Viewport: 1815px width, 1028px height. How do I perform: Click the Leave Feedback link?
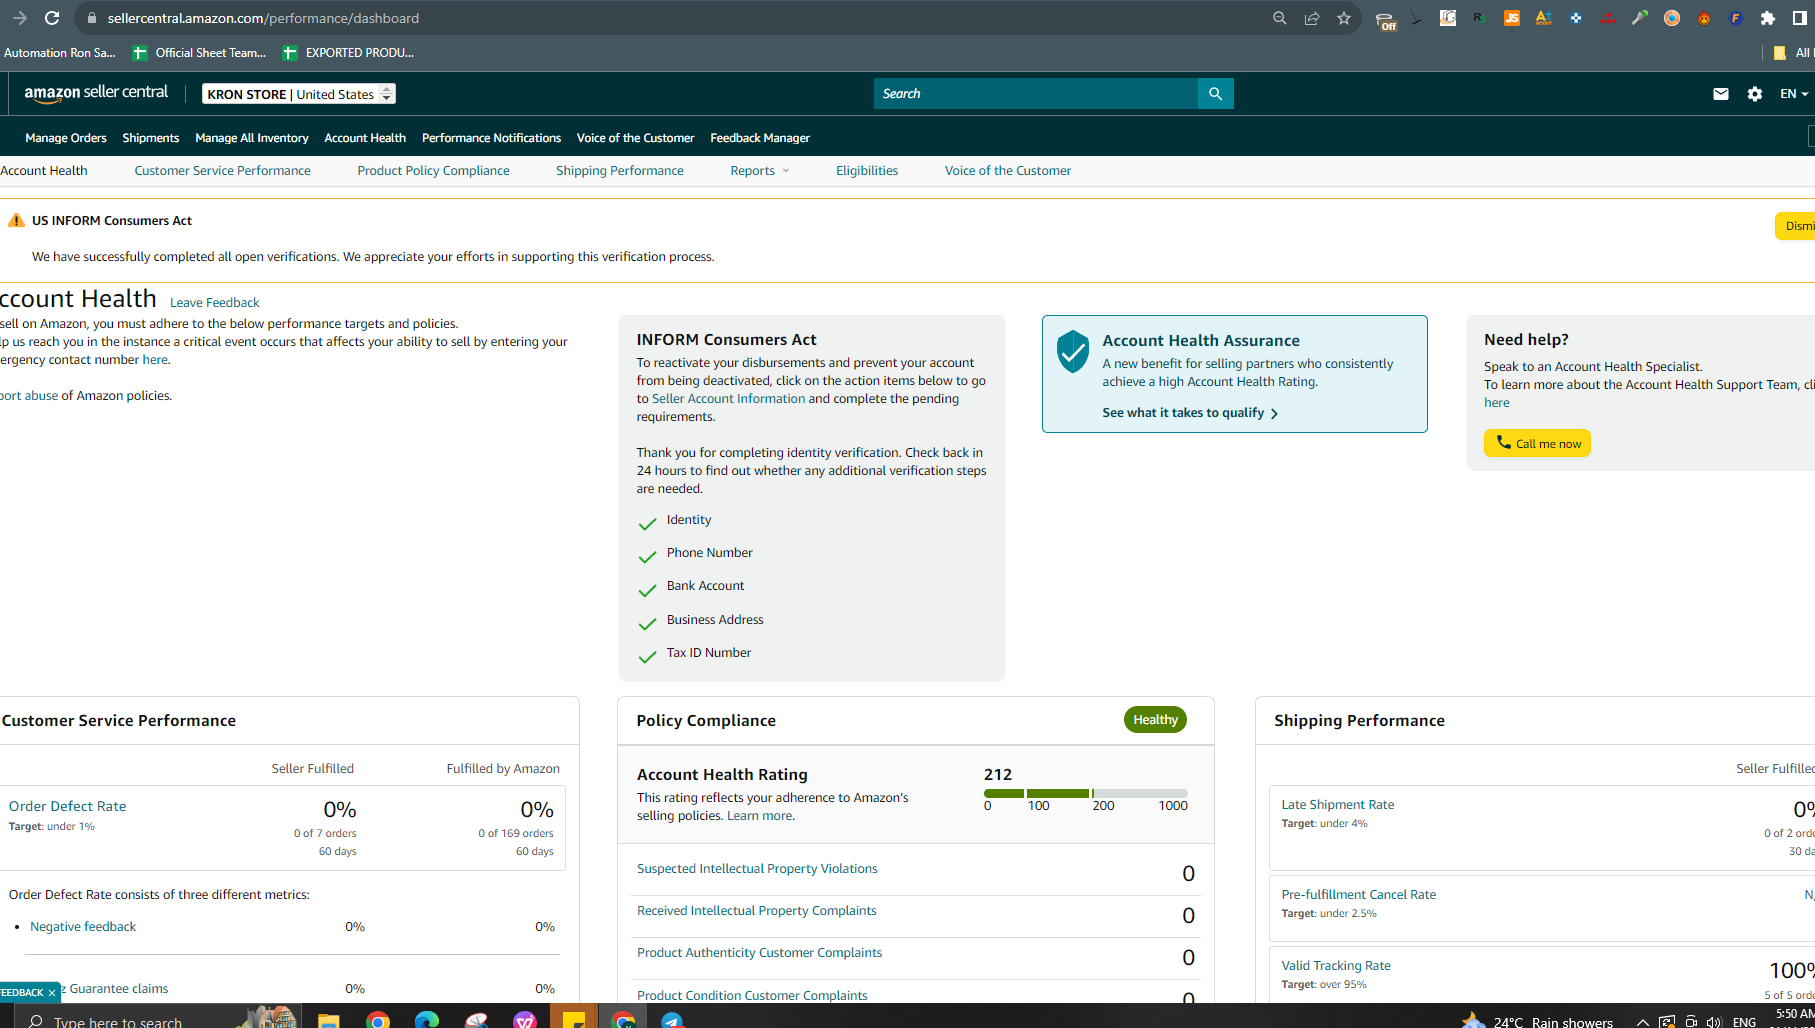point(214,303)
